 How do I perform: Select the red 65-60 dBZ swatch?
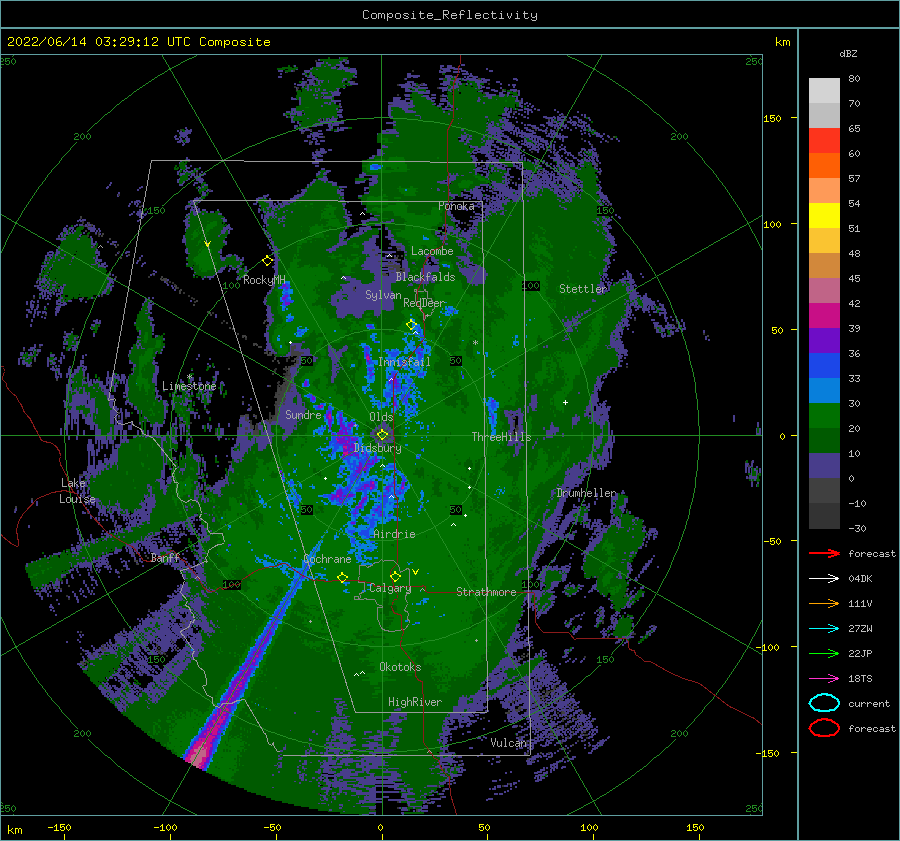pyautogui.click(x=824, y=141)
